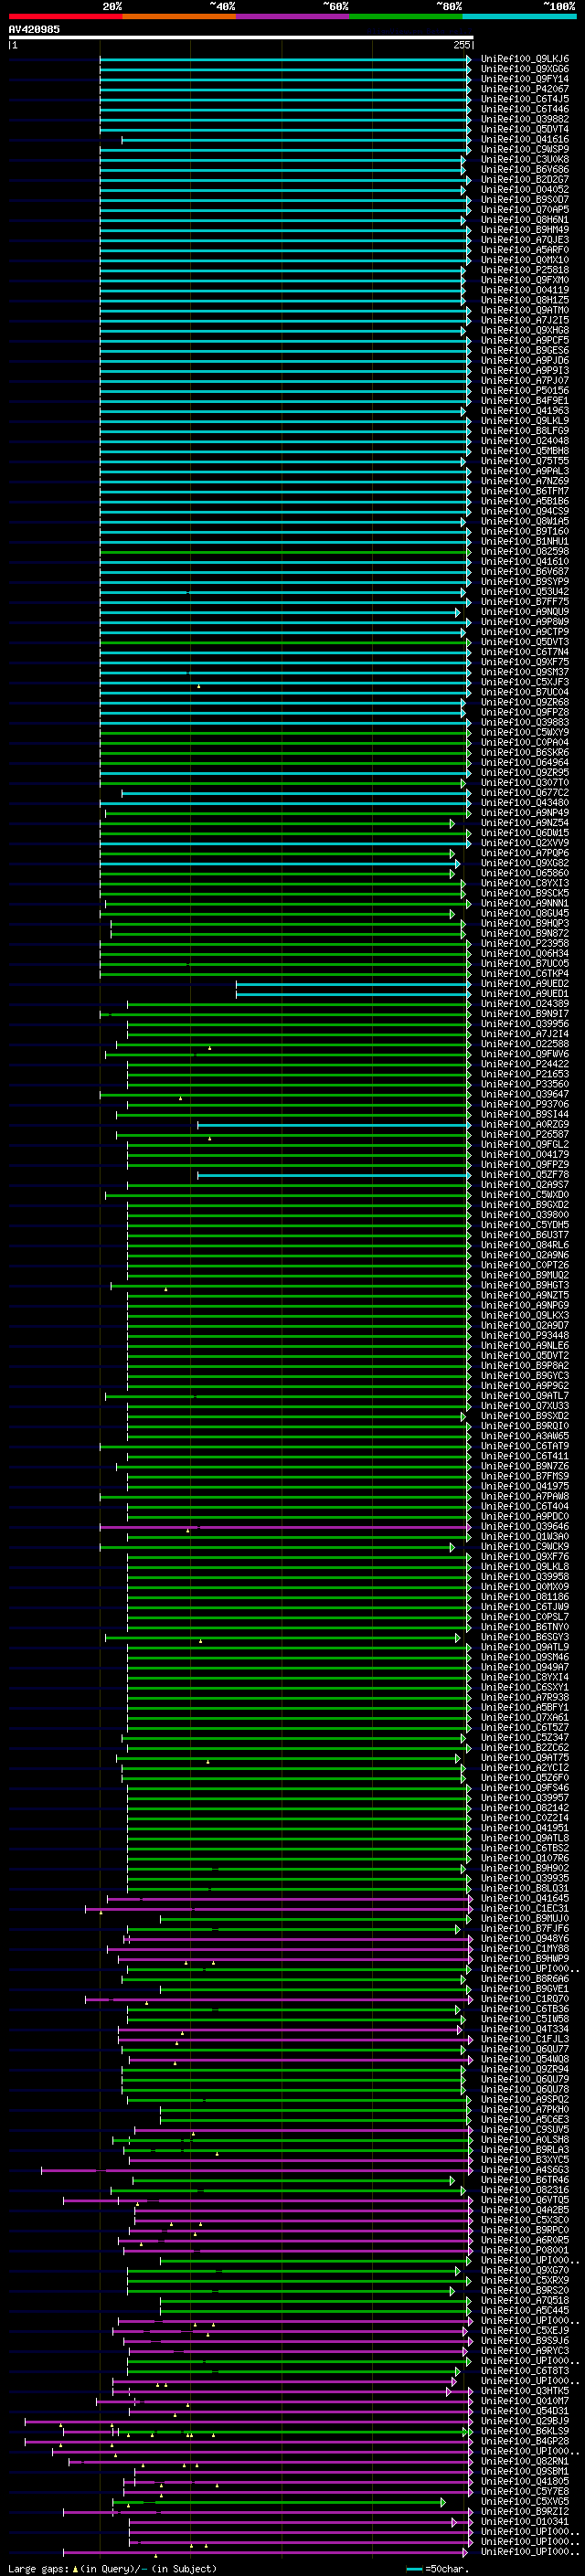Select hit label UniRef100_A4S6G3
585x2576 pixels.
coord(525,2169)
